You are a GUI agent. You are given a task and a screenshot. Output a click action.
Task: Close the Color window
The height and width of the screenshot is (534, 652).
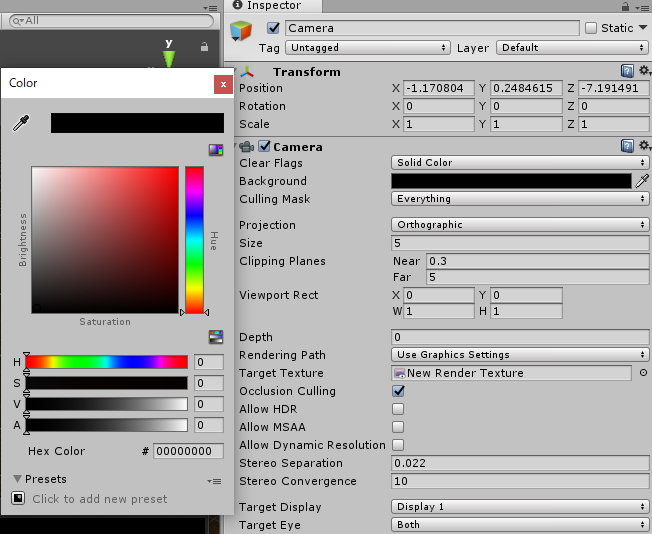(x=223, y=84)
